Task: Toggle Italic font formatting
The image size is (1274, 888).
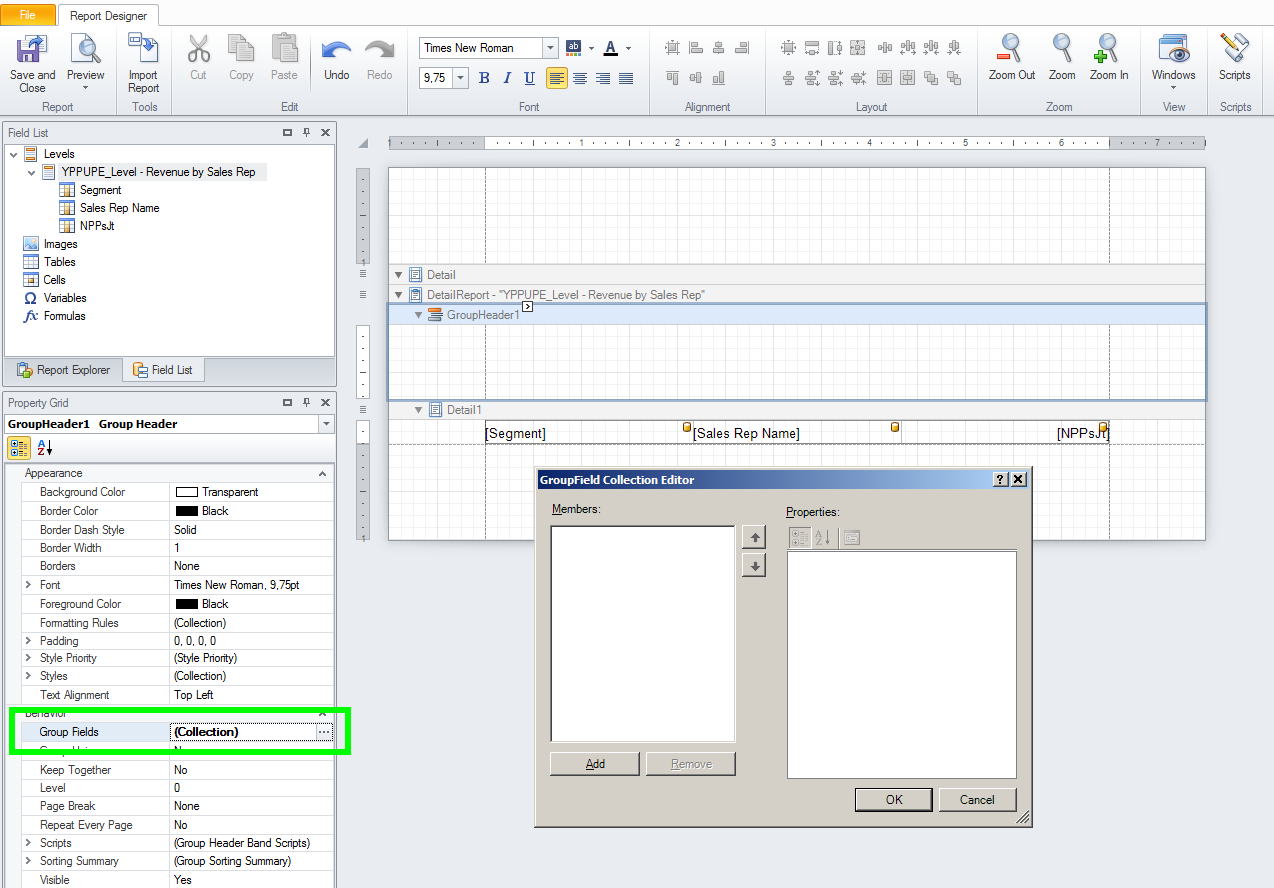Action: coord(507,78)
